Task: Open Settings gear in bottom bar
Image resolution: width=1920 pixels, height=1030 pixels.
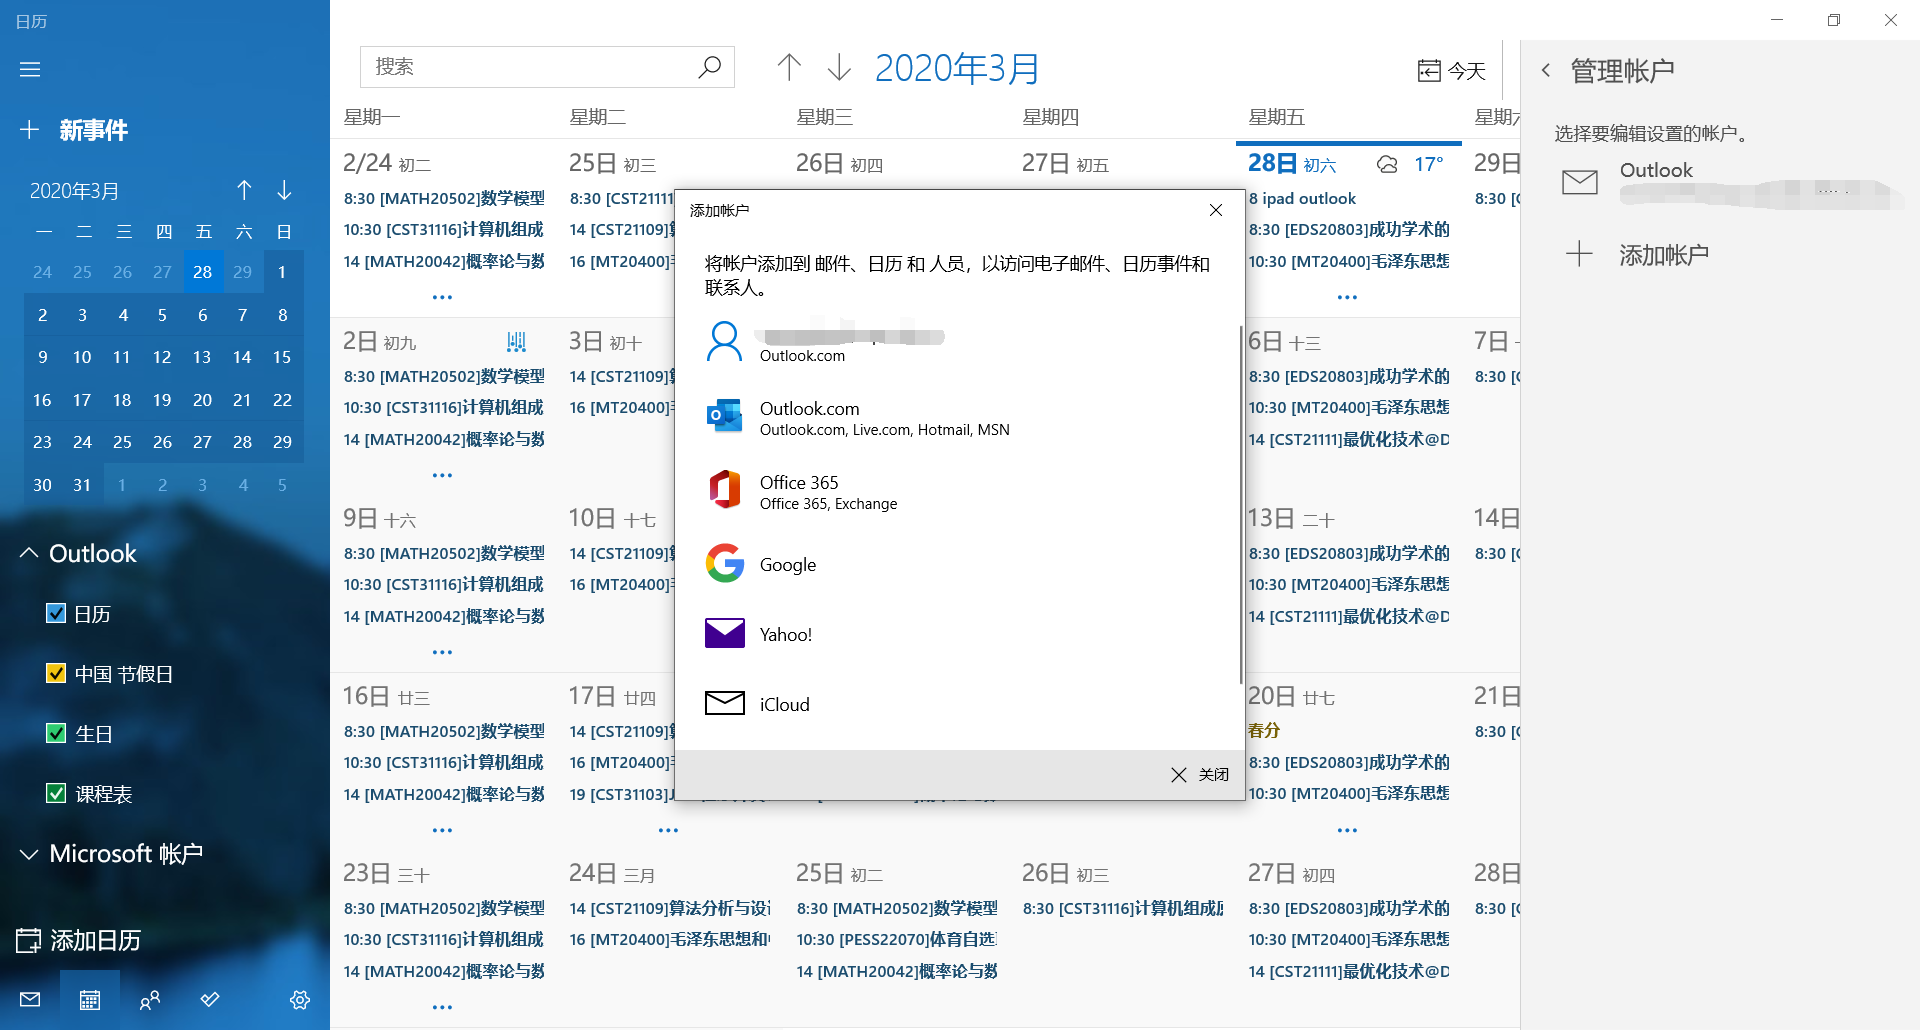Action: (x=299, y=1000)
